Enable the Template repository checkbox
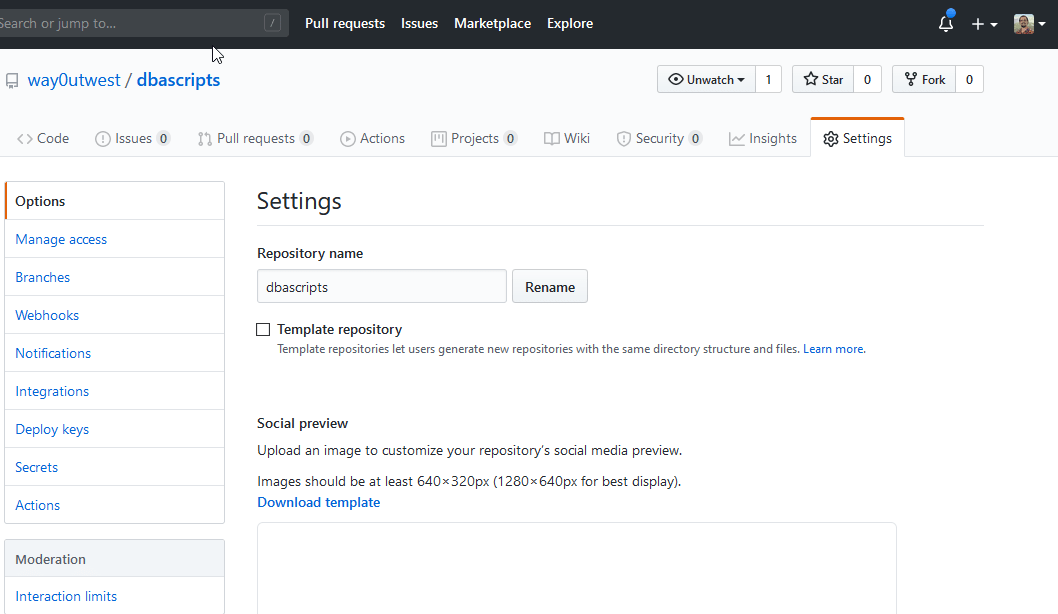Image resolution: width=1058 pixels, height=614 pixels. [x=263, y=329]
